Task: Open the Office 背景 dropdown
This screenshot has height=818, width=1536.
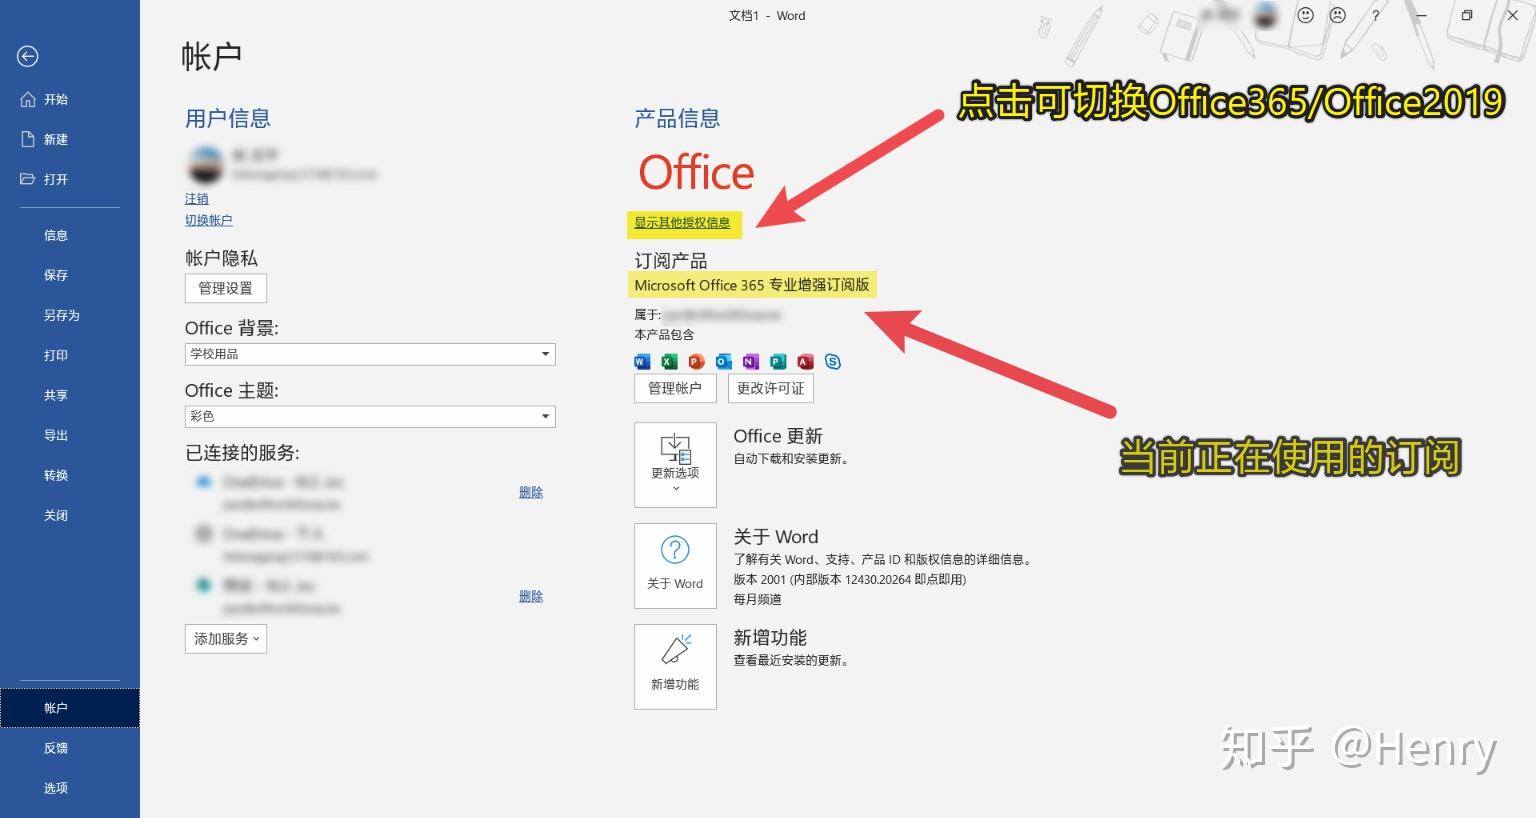Action: pyautogui.click(x=370, y=354)
